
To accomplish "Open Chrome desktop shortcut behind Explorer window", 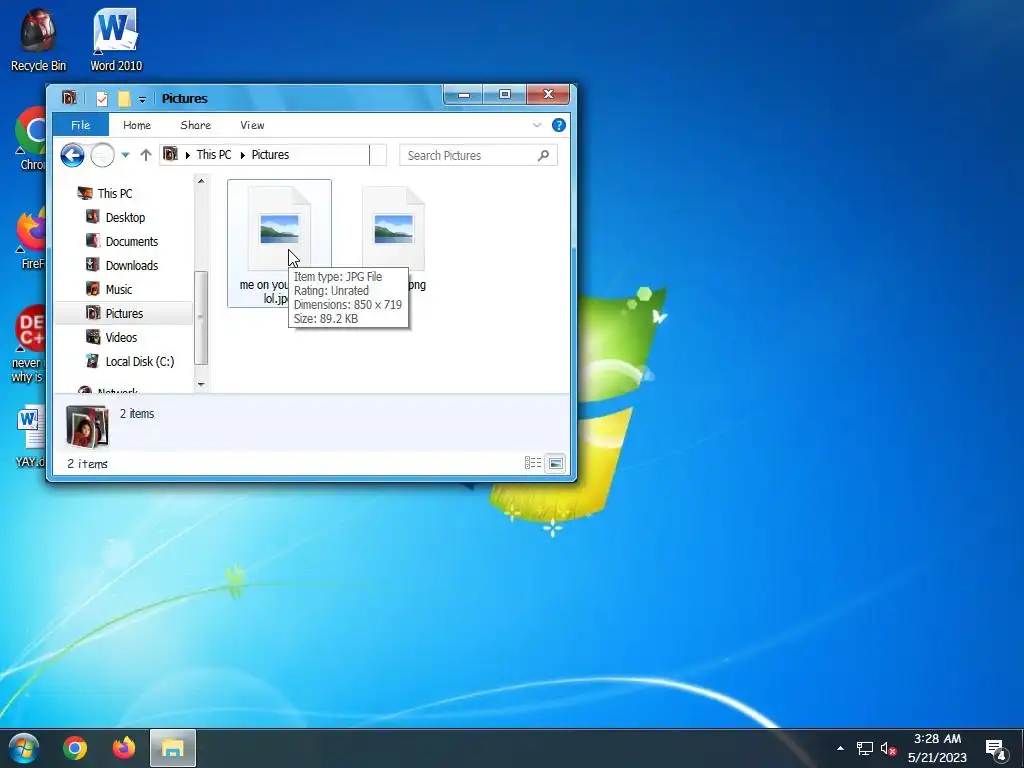I will pos(30,138).
